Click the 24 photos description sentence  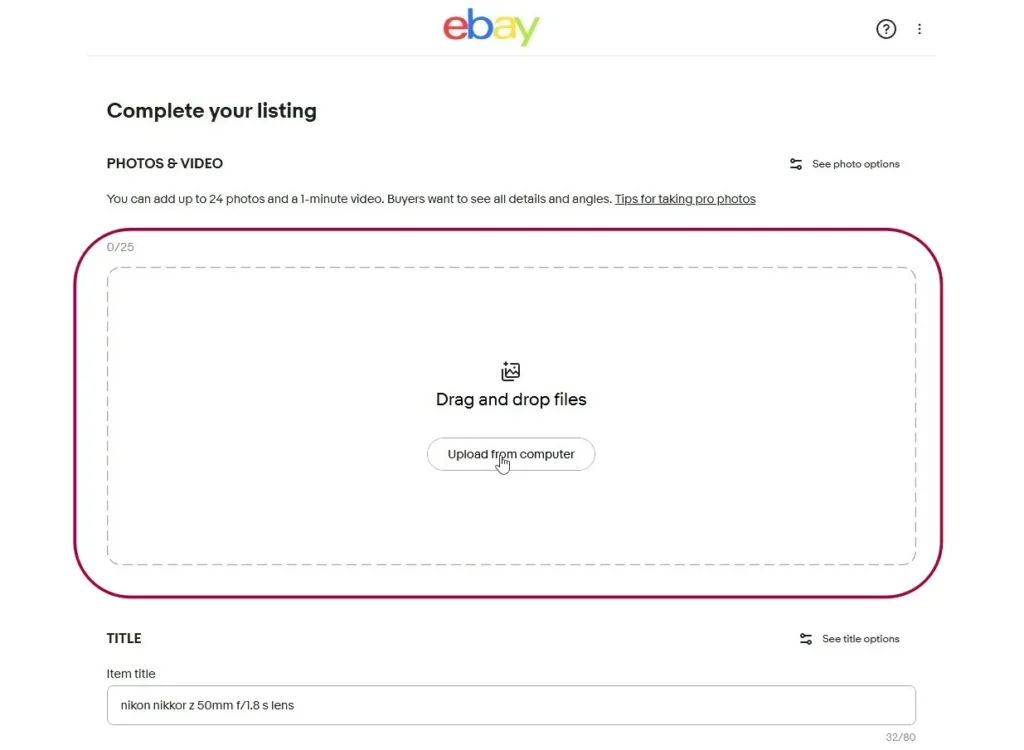pyautogui.click(x=359, y=199)
